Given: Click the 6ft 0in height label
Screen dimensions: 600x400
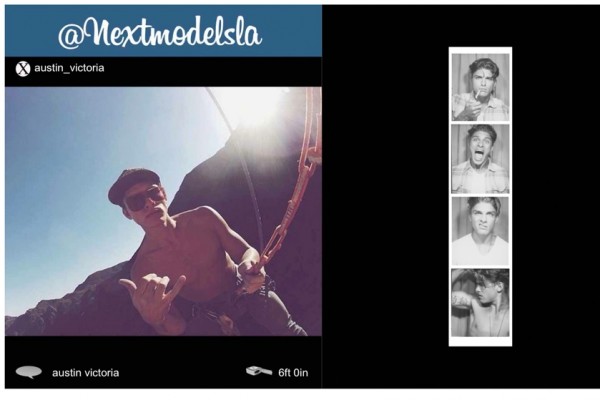Looking at the screenshot, I should tap(293, 373).
